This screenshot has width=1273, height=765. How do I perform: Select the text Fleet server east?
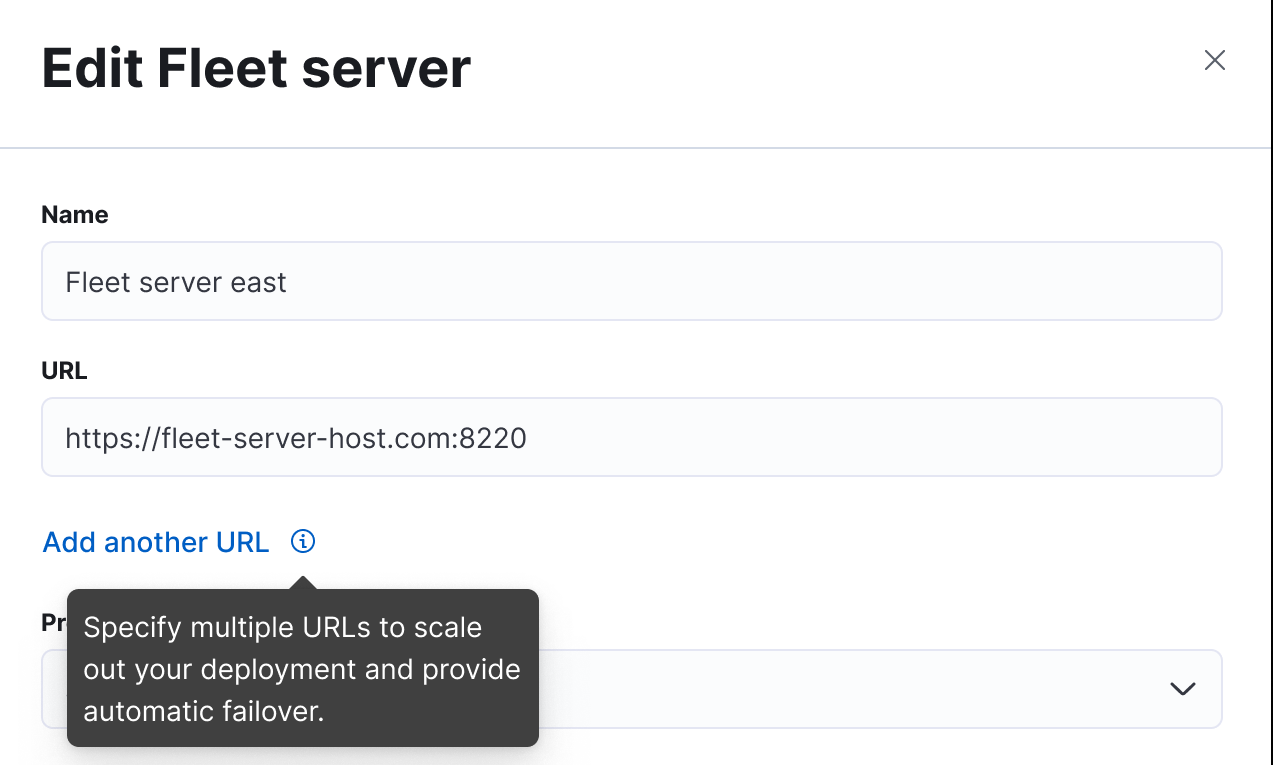[x=175, y=282]
